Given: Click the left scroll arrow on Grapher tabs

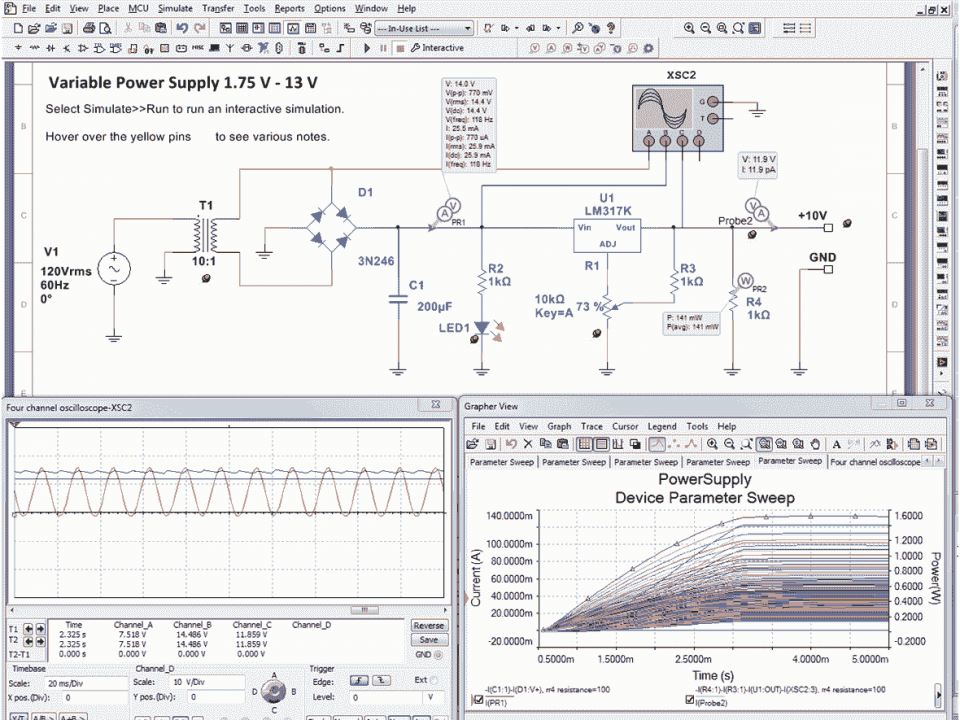Looking at the screenshot, I should tap(928, 461).
